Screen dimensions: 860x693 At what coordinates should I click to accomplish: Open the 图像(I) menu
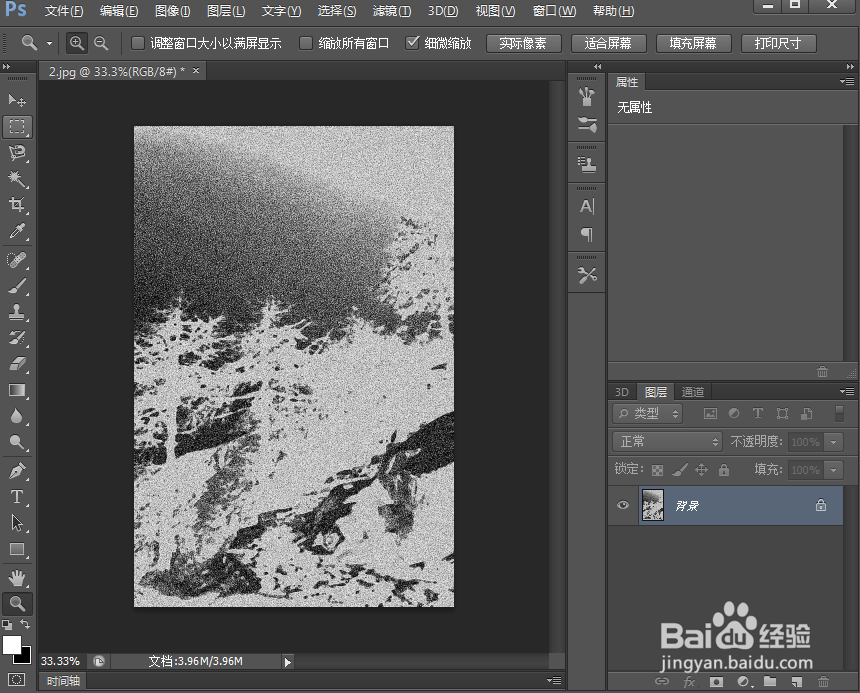point(172,10)
